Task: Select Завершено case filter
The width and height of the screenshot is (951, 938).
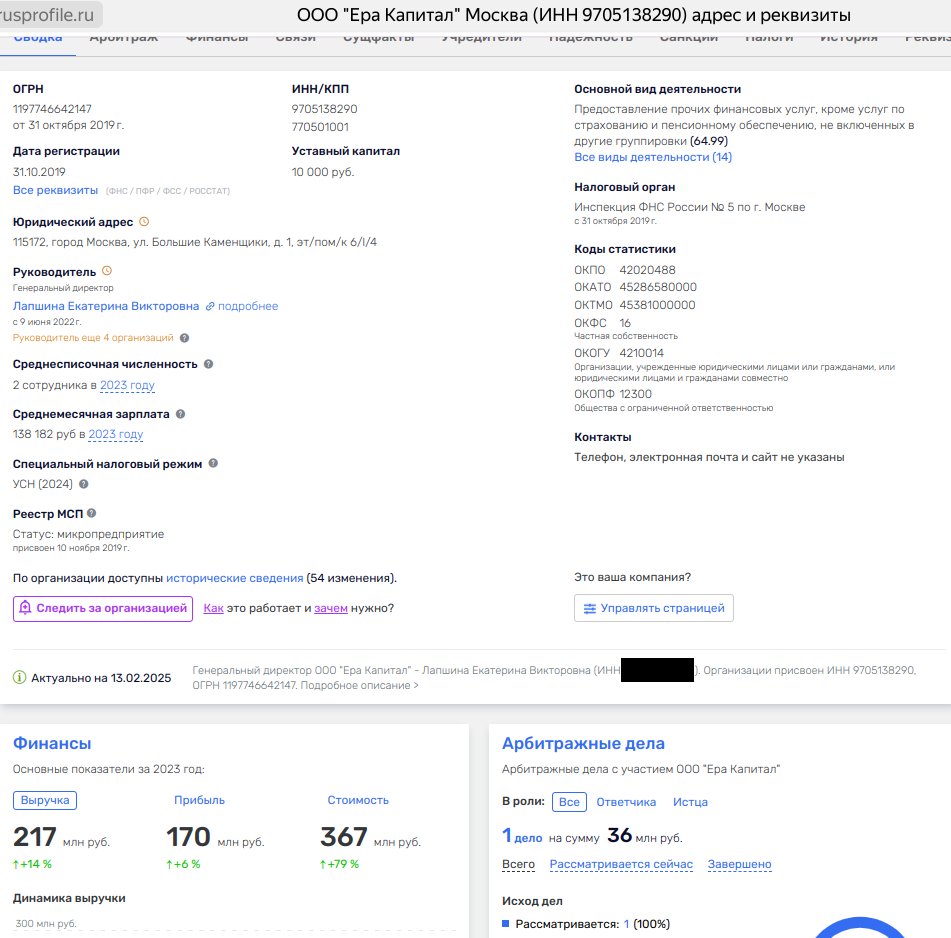Action: (739, 864)
